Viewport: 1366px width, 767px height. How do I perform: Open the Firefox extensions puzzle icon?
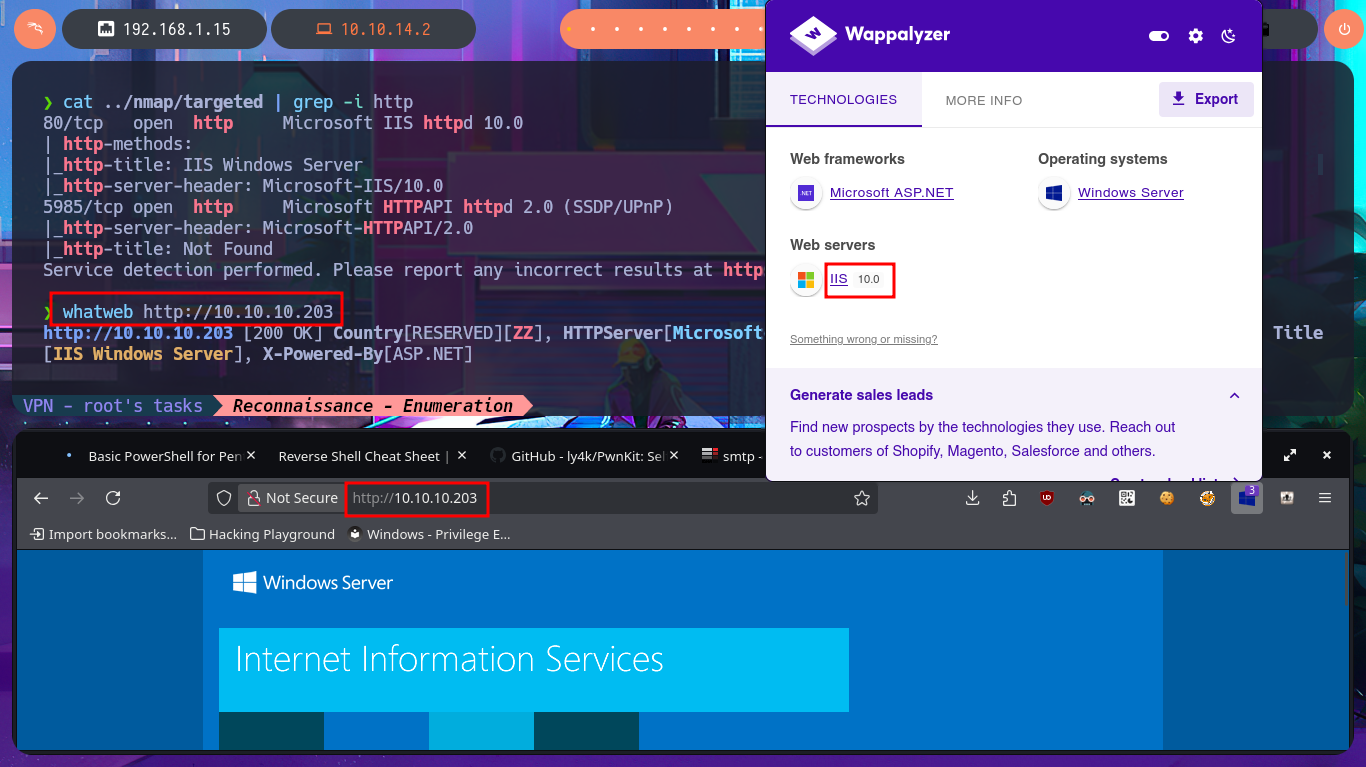tap(1009, 498)
